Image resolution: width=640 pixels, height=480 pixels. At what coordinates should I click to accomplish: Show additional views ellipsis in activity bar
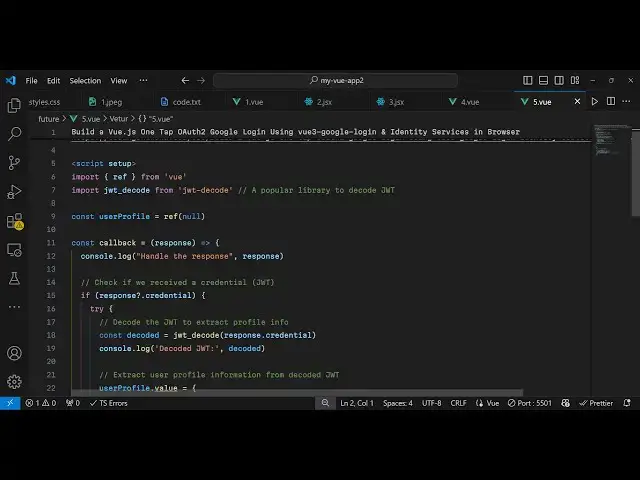[14, 307]
